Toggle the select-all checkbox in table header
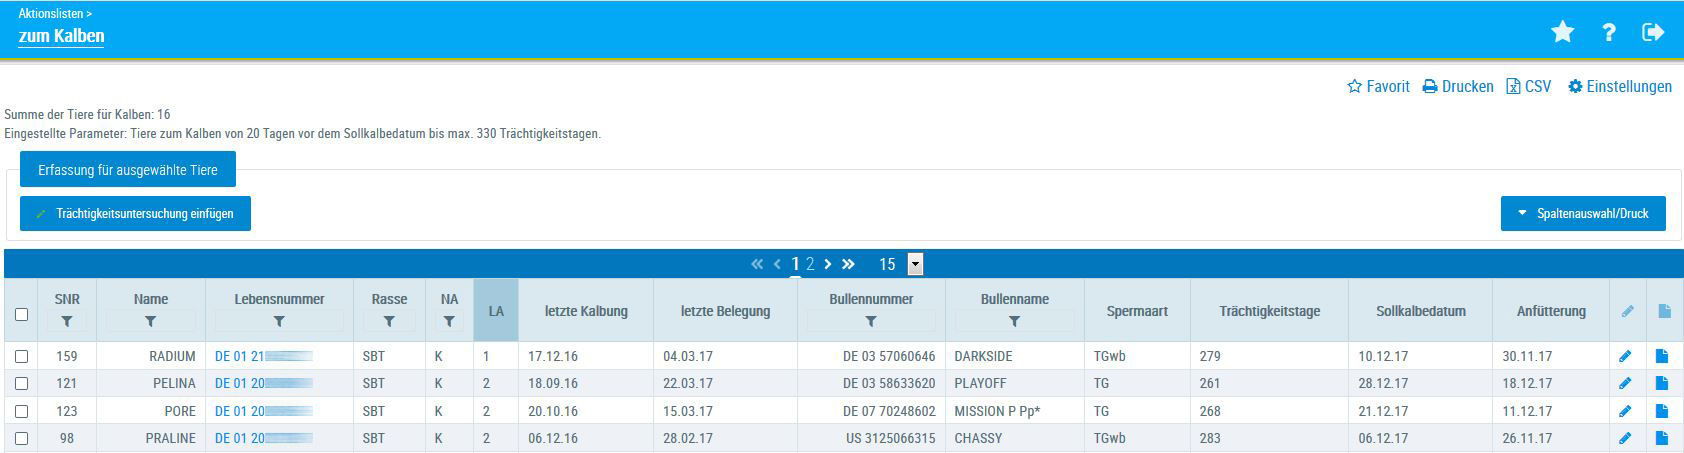The image size is (1684, 453). [x=21, y=314]
